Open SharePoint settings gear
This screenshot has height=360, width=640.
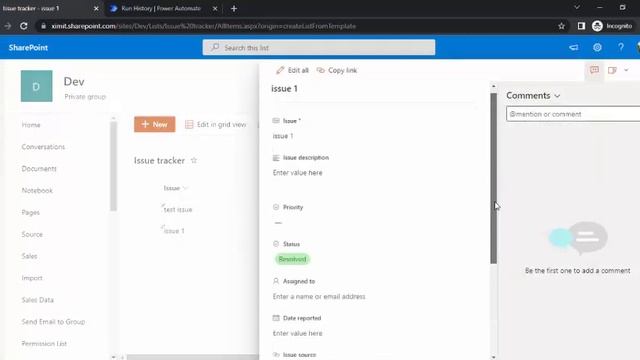point(597,47)
